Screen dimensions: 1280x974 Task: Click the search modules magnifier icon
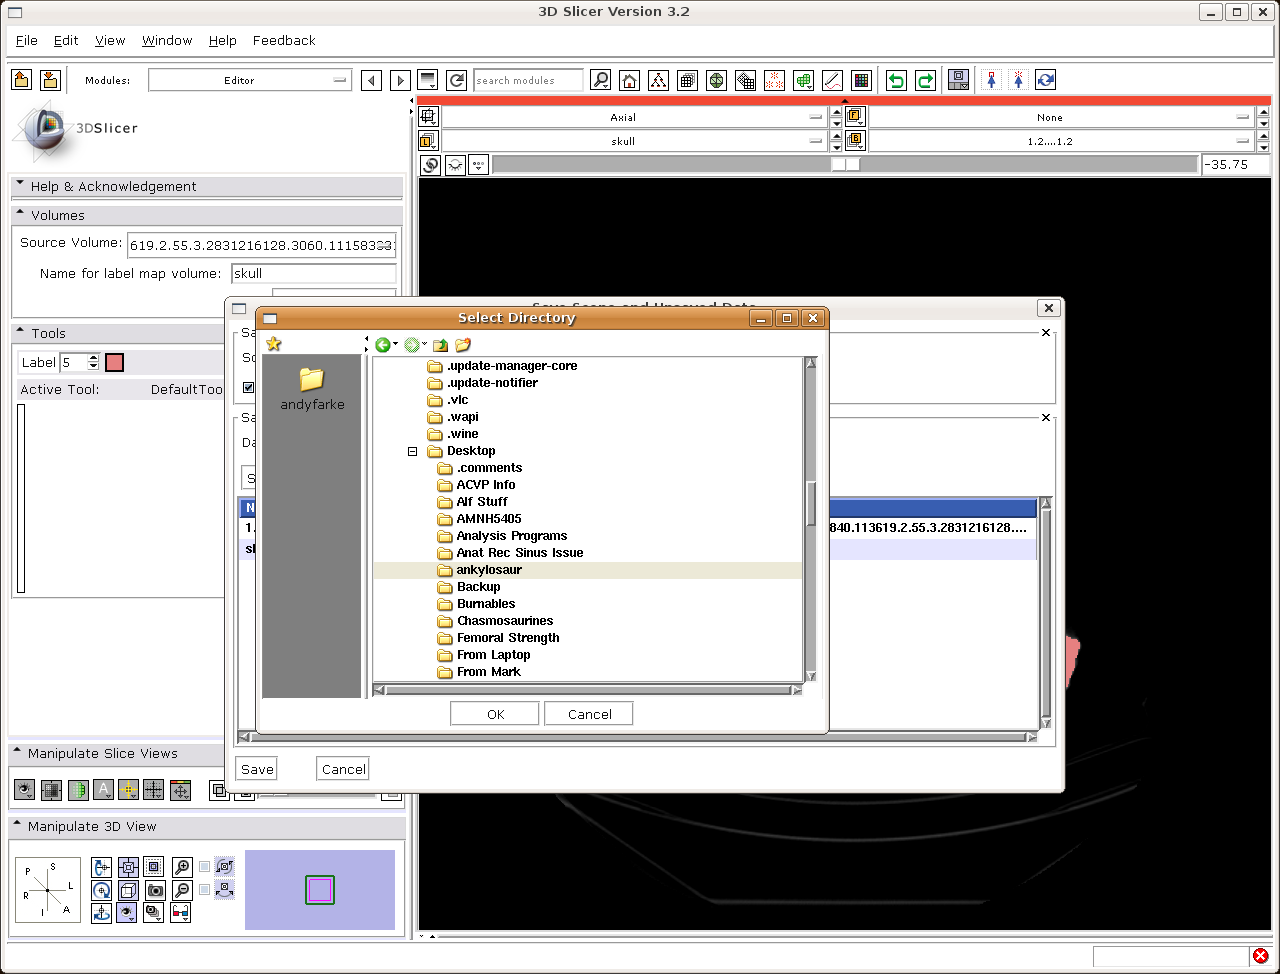click(x=600, y=80)
